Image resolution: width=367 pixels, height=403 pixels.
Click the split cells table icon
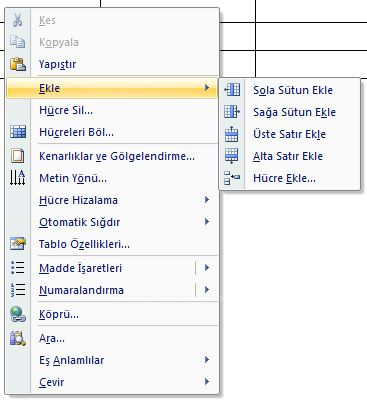click(18, 132)
